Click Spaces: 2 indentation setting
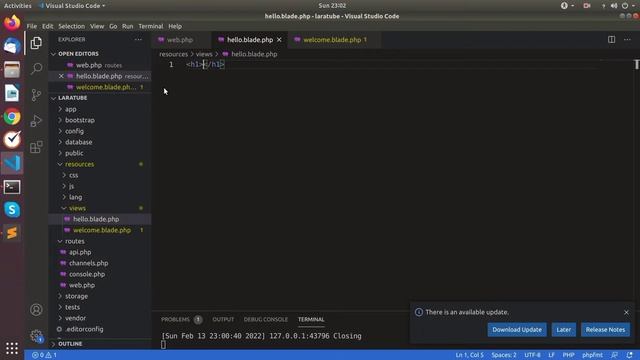Viewport: 640px width, 360px height. 504,355
